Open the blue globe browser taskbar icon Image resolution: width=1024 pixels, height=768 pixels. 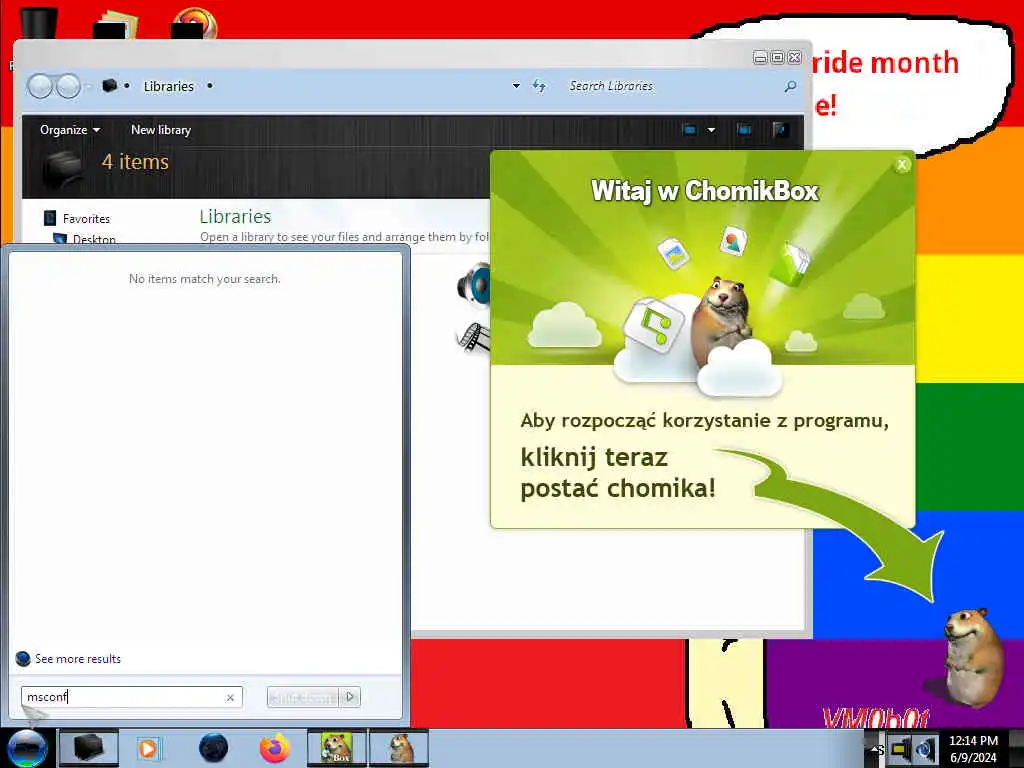(214, 748)
